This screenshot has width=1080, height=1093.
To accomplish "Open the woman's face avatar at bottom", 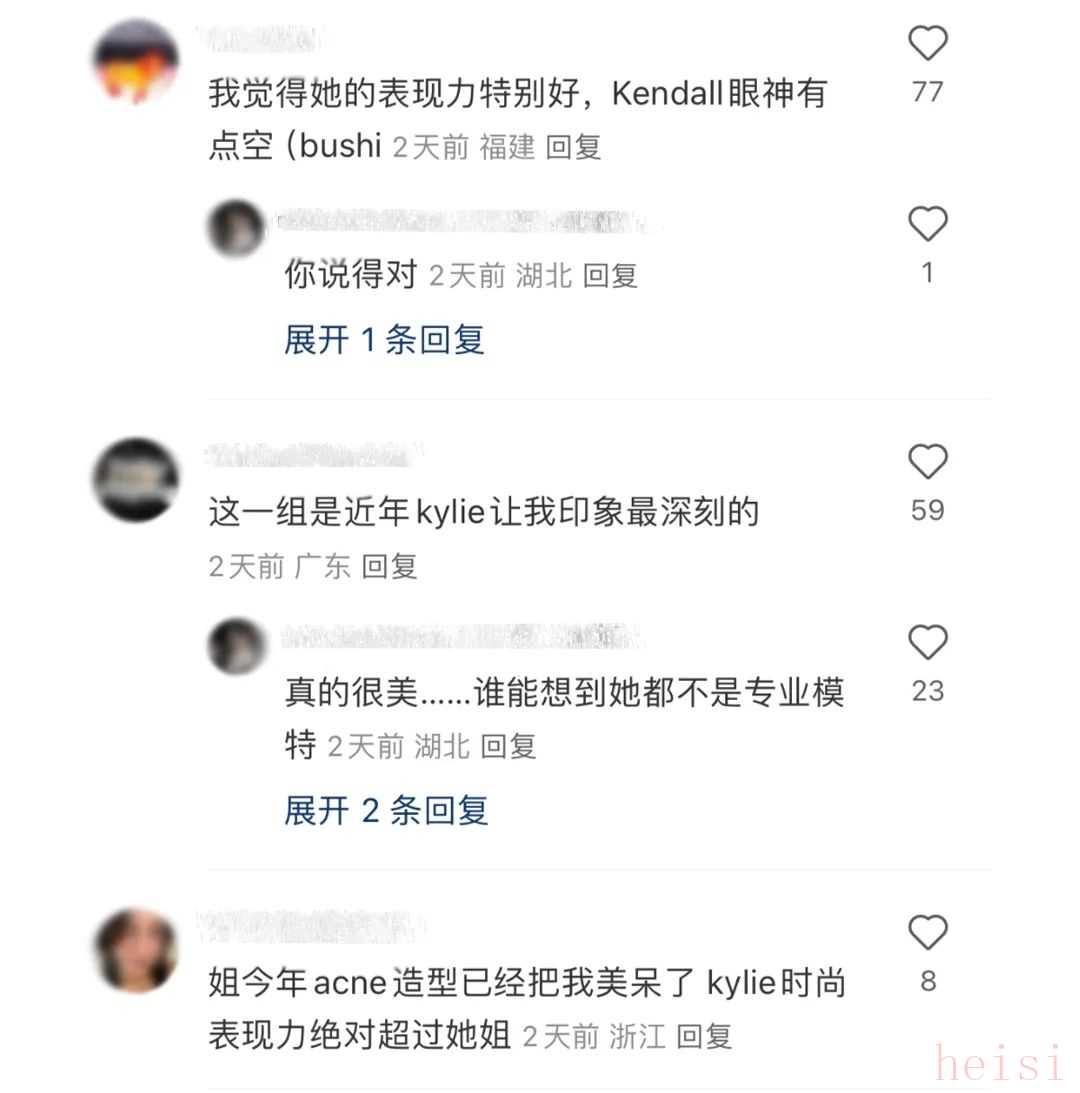I will click(x=136, y=951).
